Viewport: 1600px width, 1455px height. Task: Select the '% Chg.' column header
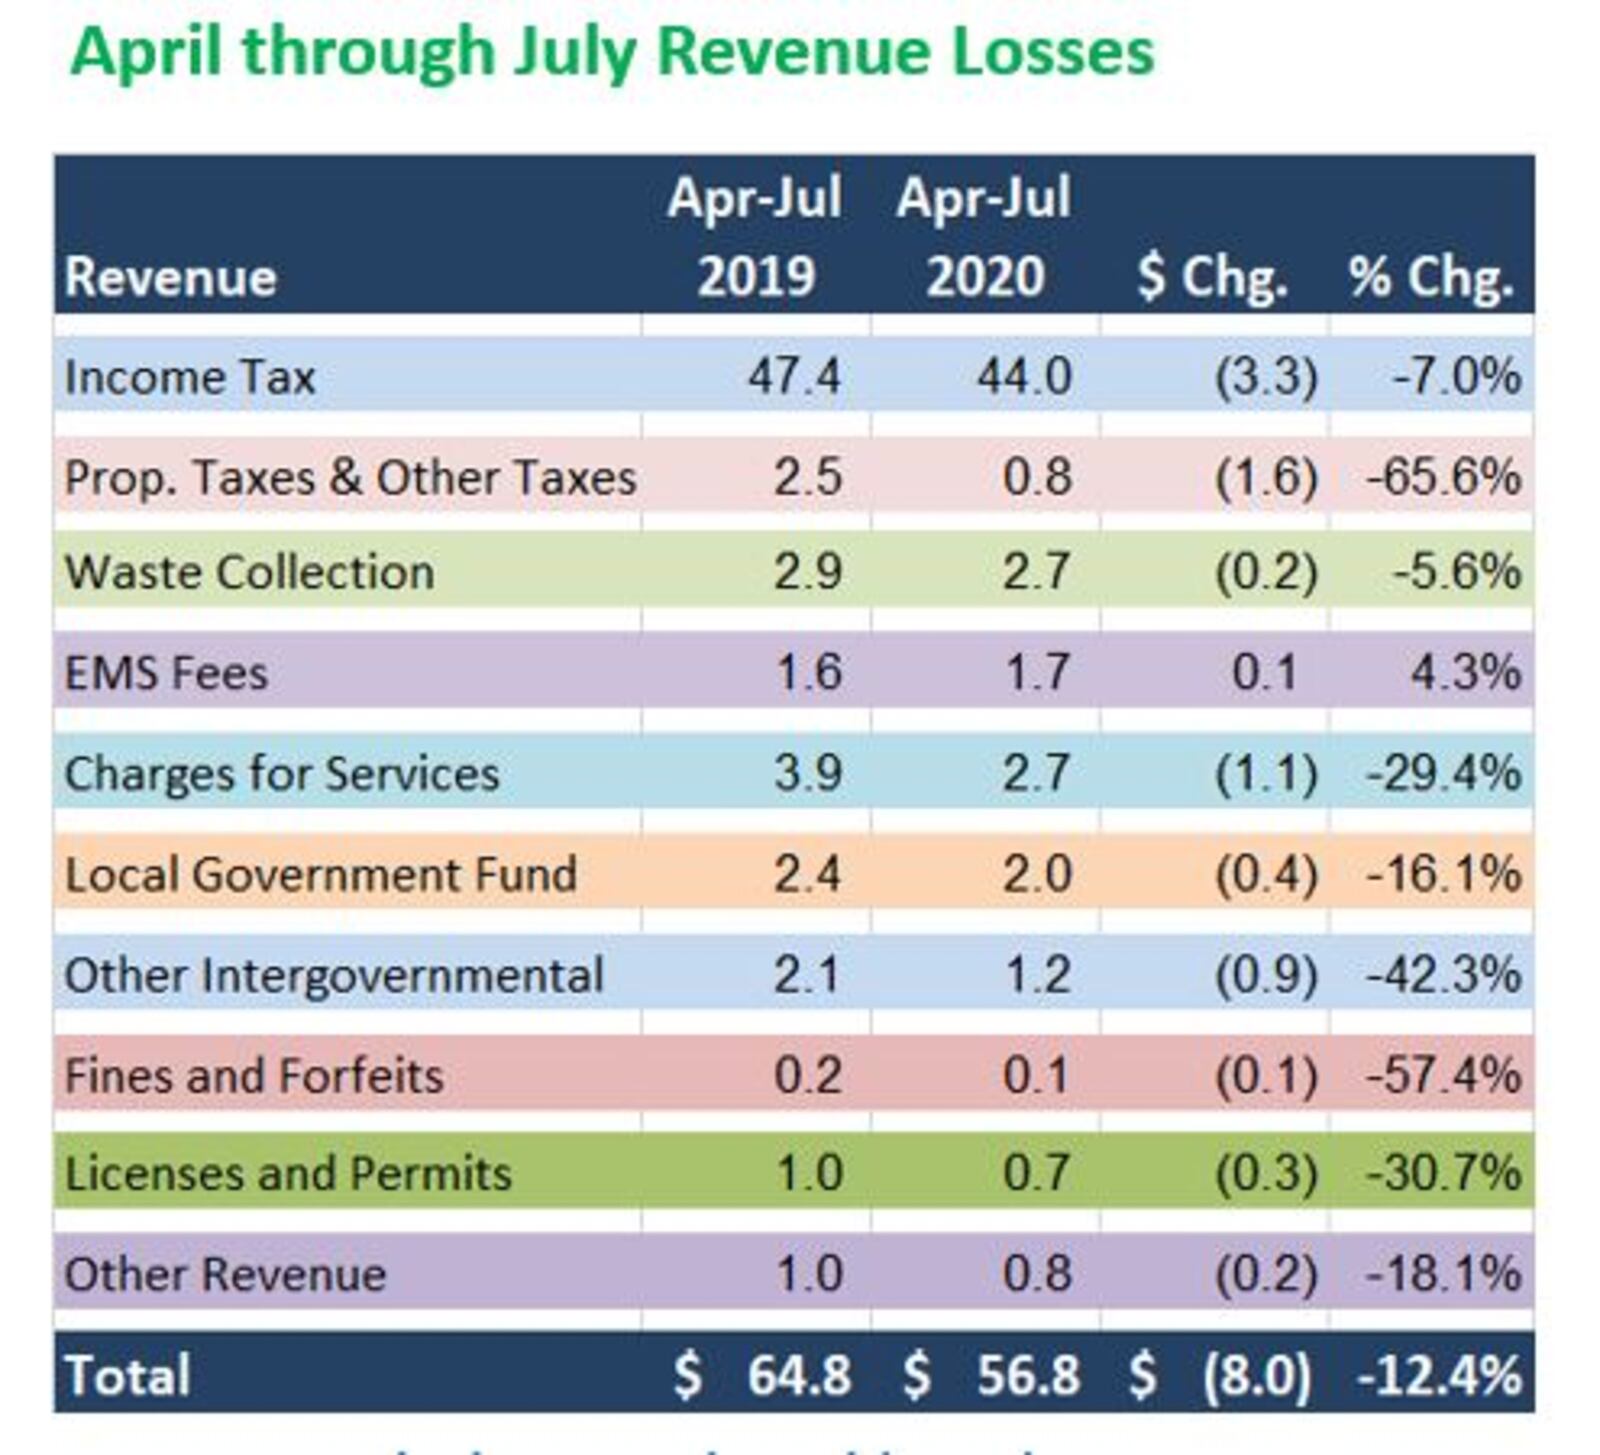pos(1431,278)
